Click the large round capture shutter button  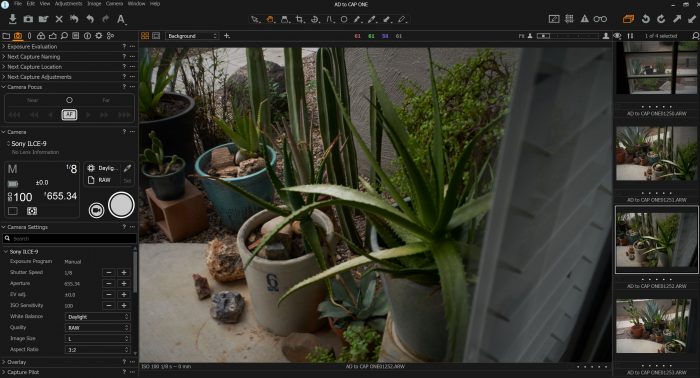pyautogui.click(x=121, y=205)
